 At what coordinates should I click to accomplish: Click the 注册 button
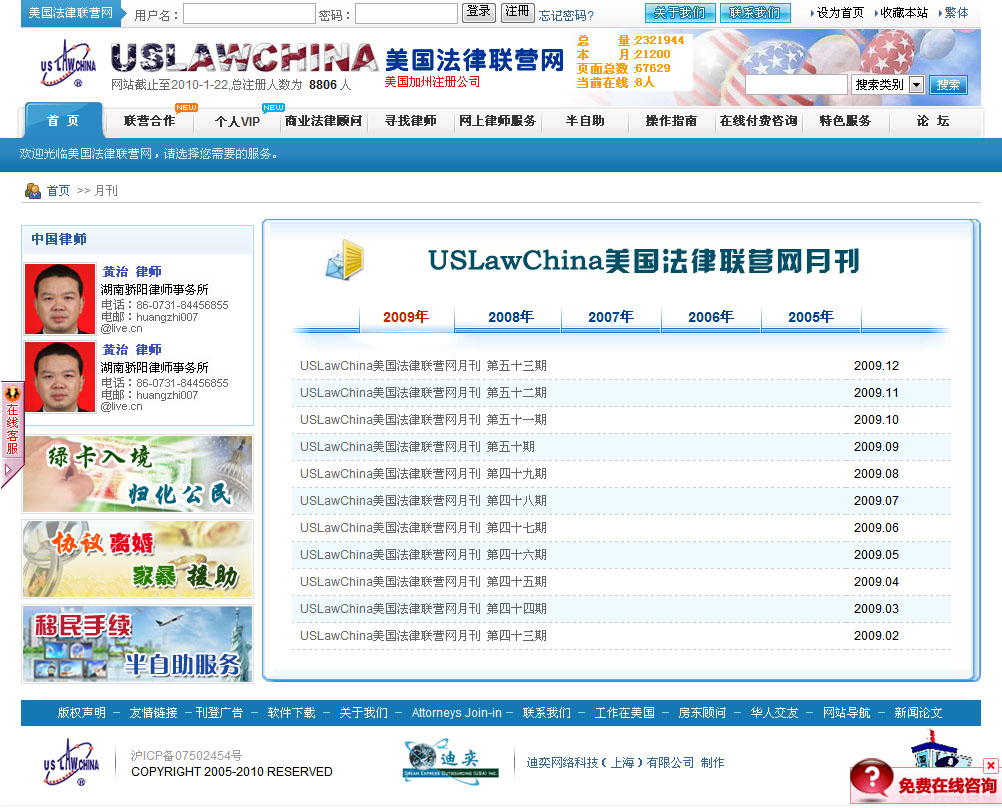[518, 12]
